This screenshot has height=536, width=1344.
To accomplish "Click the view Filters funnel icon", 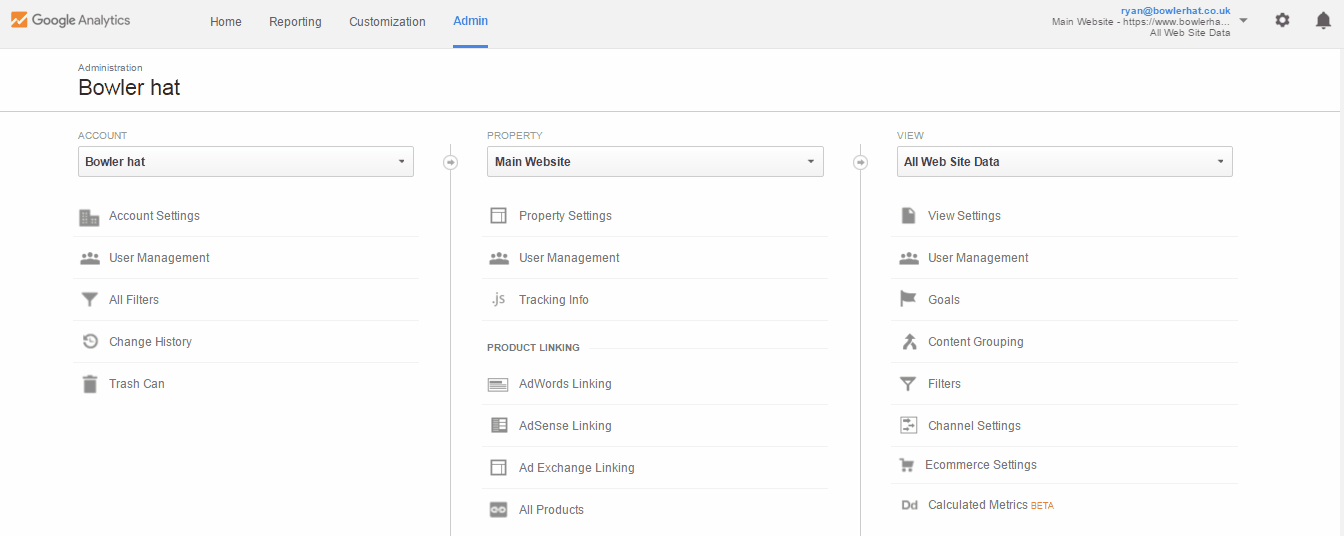I will tap(908, 384).
